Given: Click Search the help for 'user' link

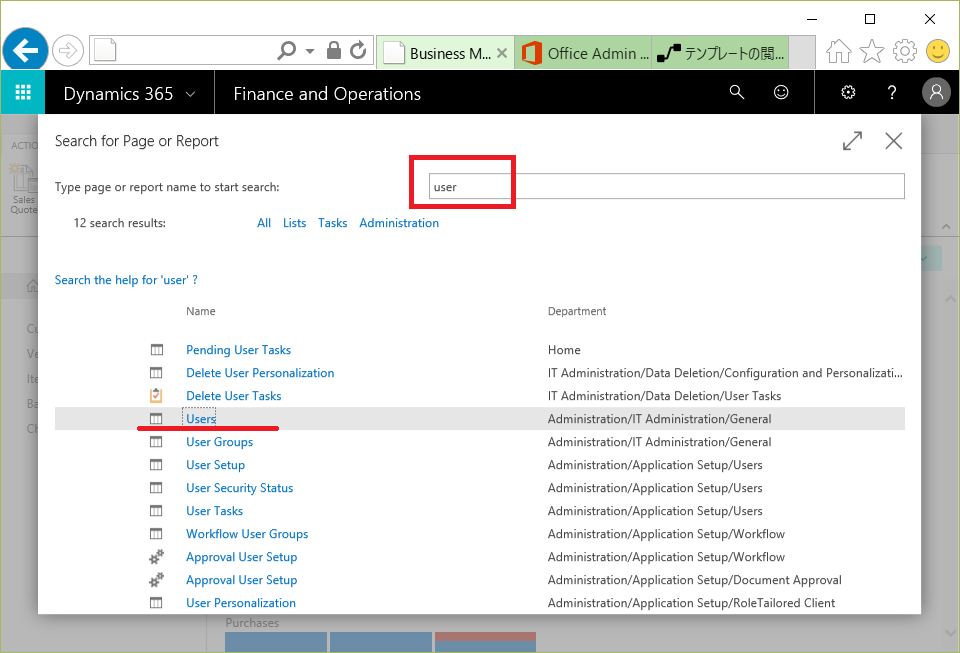Looking at the screenshot, I should pyautogui.click(x=126, y=280).
